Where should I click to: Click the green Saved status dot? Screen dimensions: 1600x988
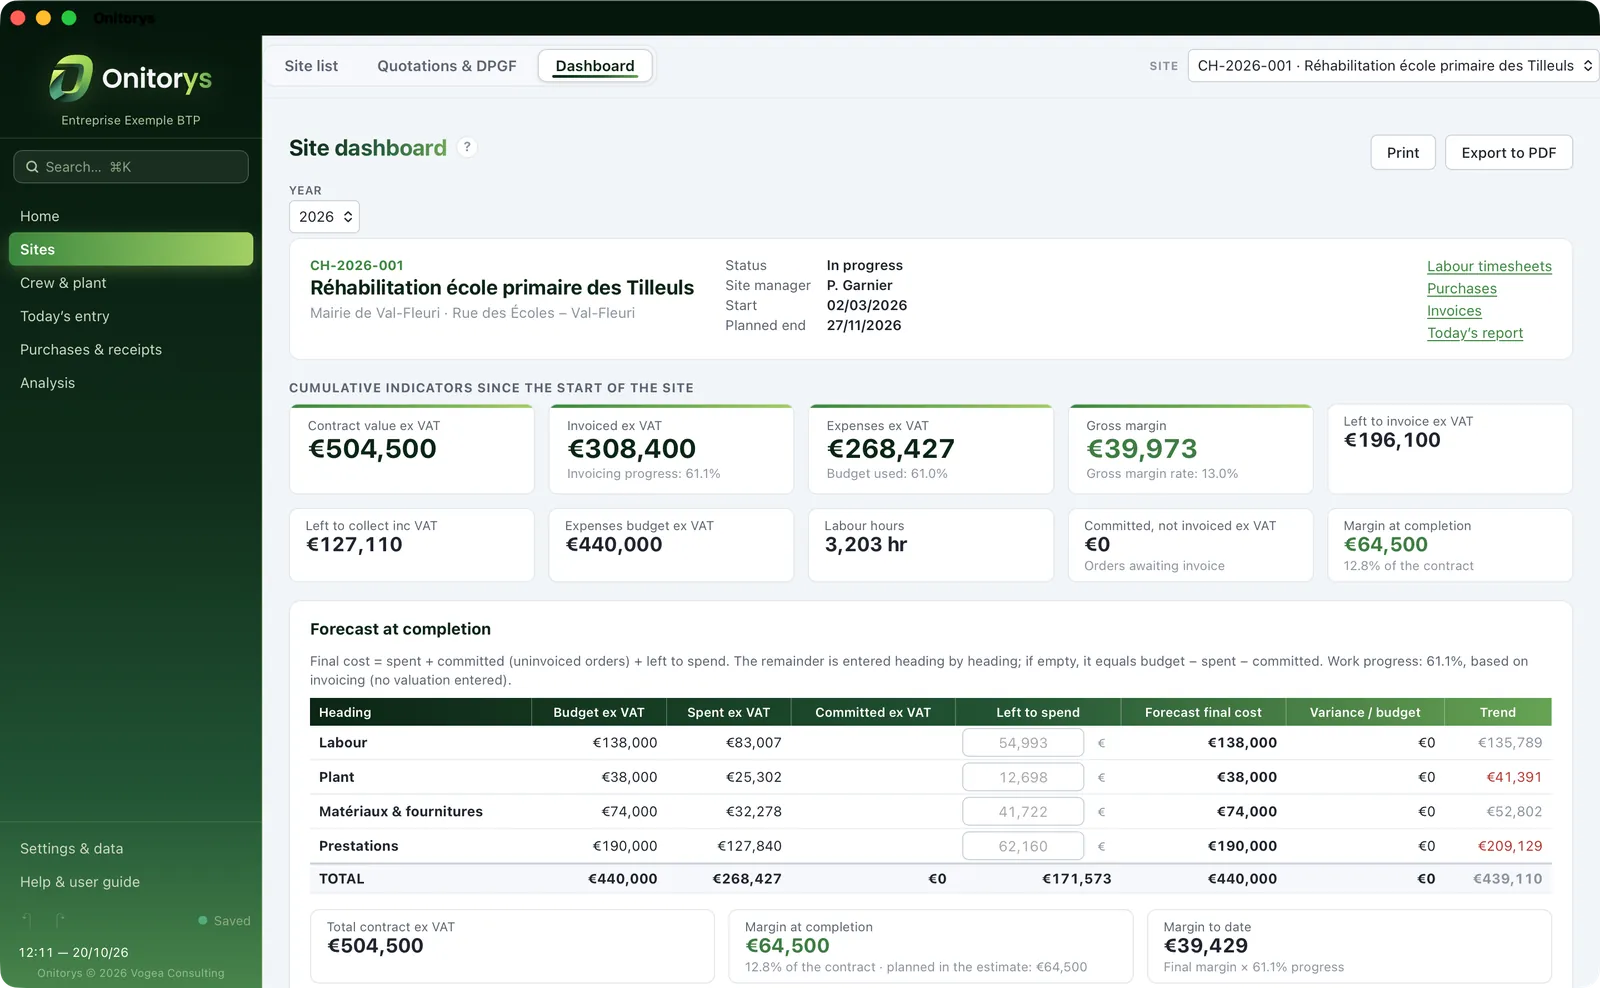pos(203,921)
